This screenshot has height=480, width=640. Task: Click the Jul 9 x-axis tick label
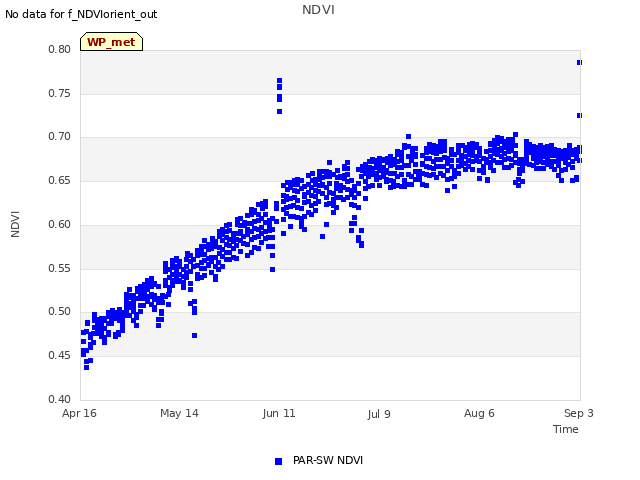tap(379, 414)
